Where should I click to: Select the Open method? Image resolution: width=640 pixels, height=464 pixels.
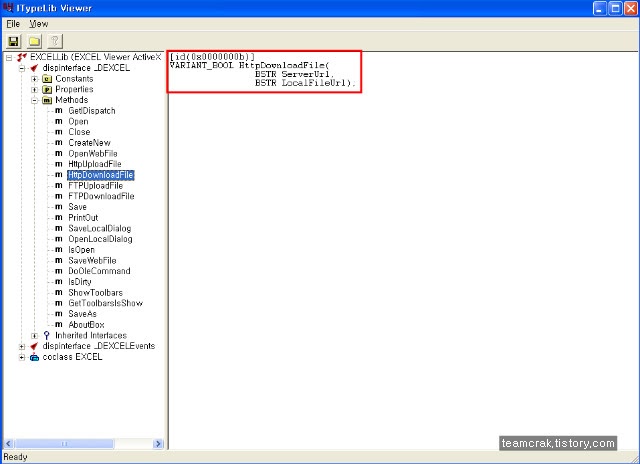pos(78,121)
